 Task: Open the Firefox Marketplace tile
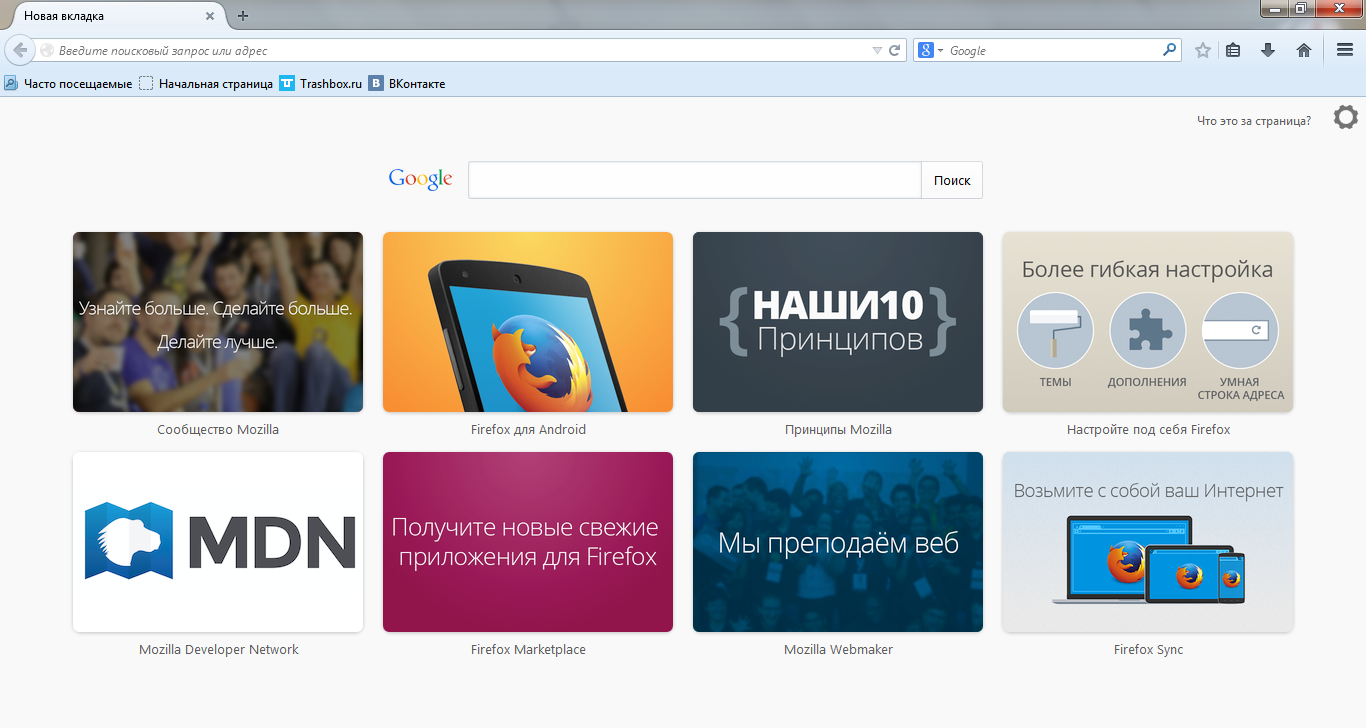coord(528,542)
